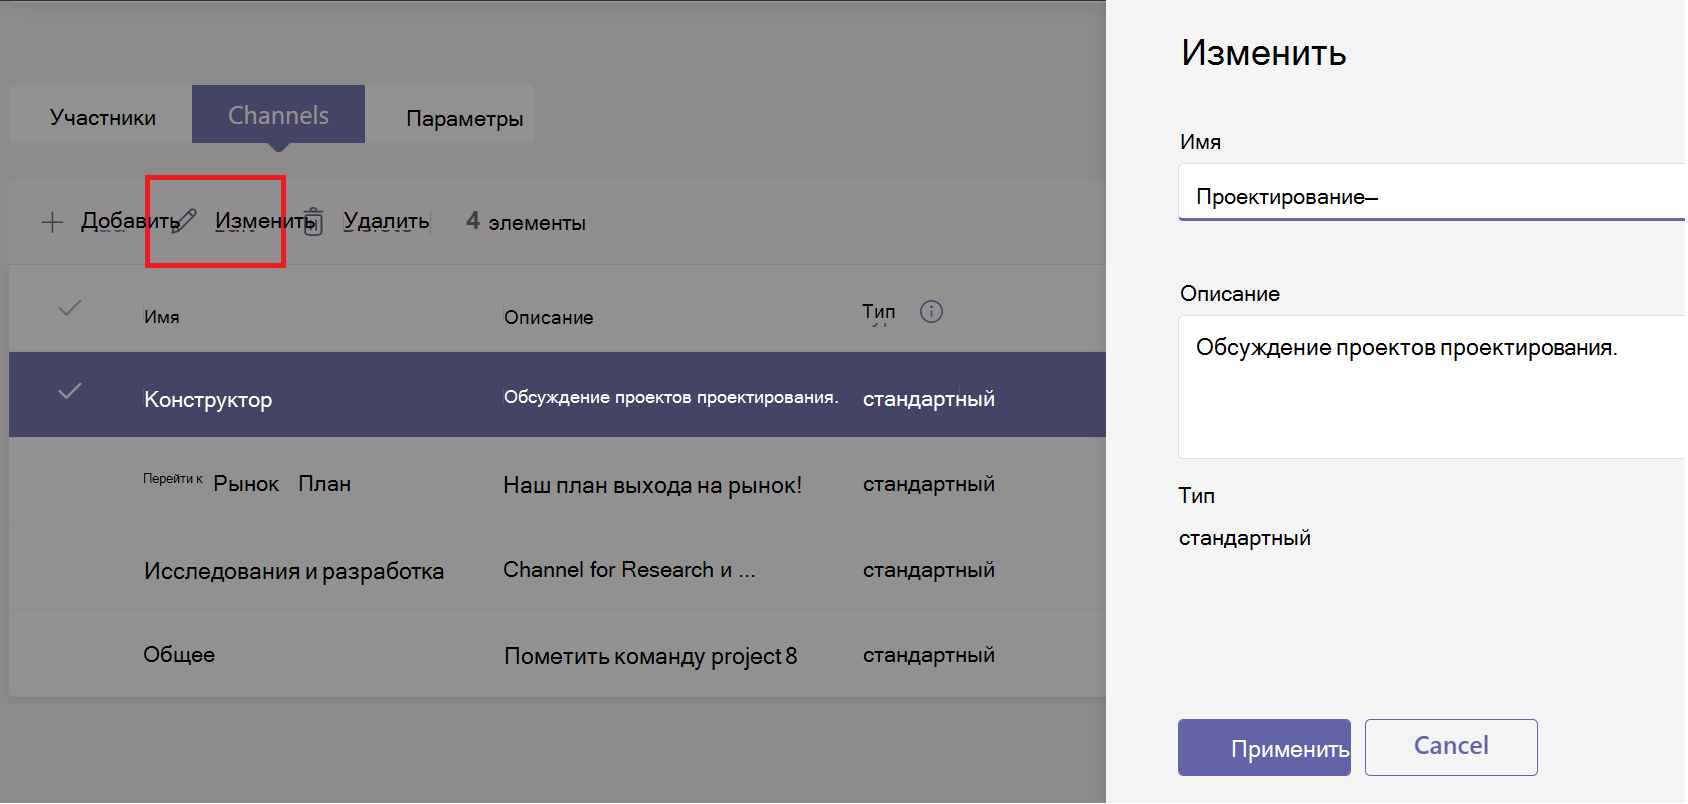Sort by the Имя column header
The height and width of the screenshot is (804, 1688).
[x=162, y=317]
